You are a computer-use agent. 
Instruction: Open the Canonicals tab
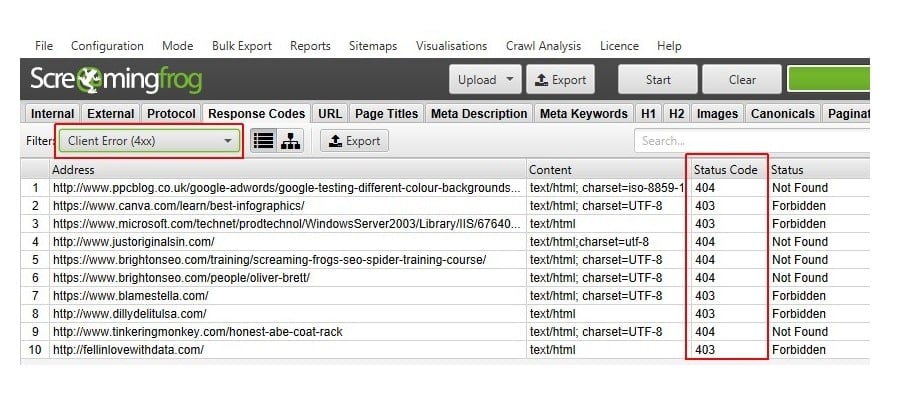pyautogui.click(x=782, y=114)
